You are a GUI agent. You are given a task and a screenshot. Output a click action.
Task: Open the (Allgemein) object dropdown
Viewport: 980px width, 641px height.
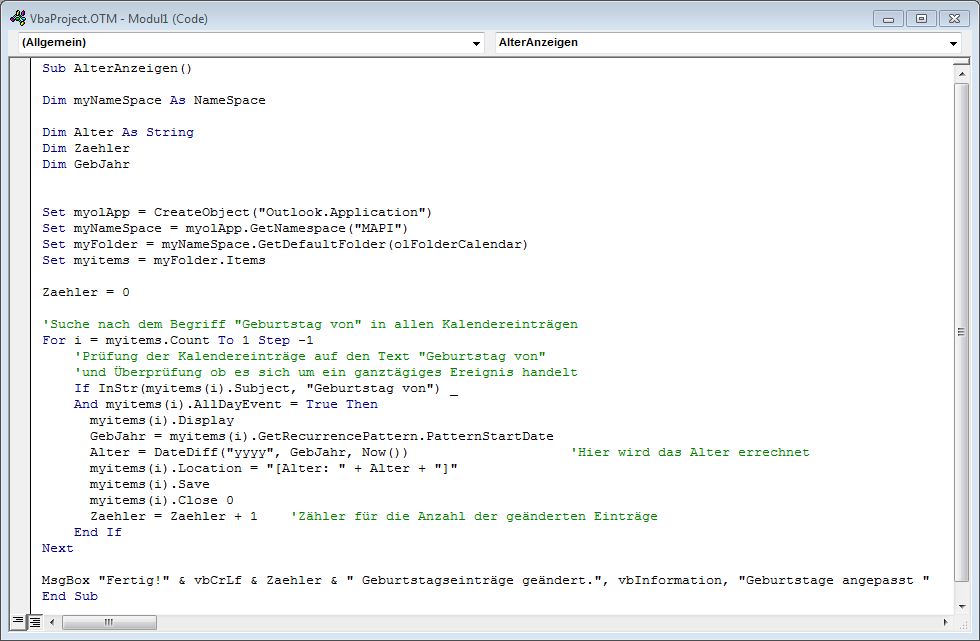[251, 42]
